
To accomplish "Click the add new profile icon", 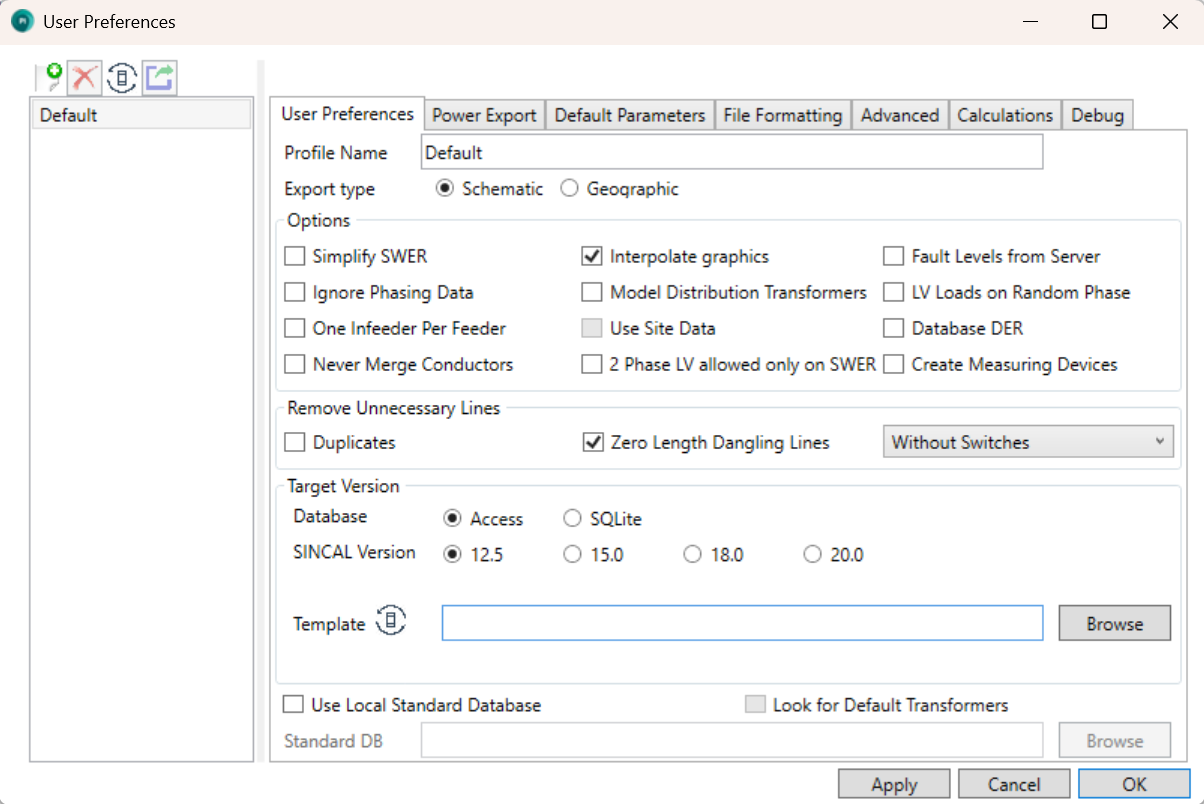I will pos(50,77).
